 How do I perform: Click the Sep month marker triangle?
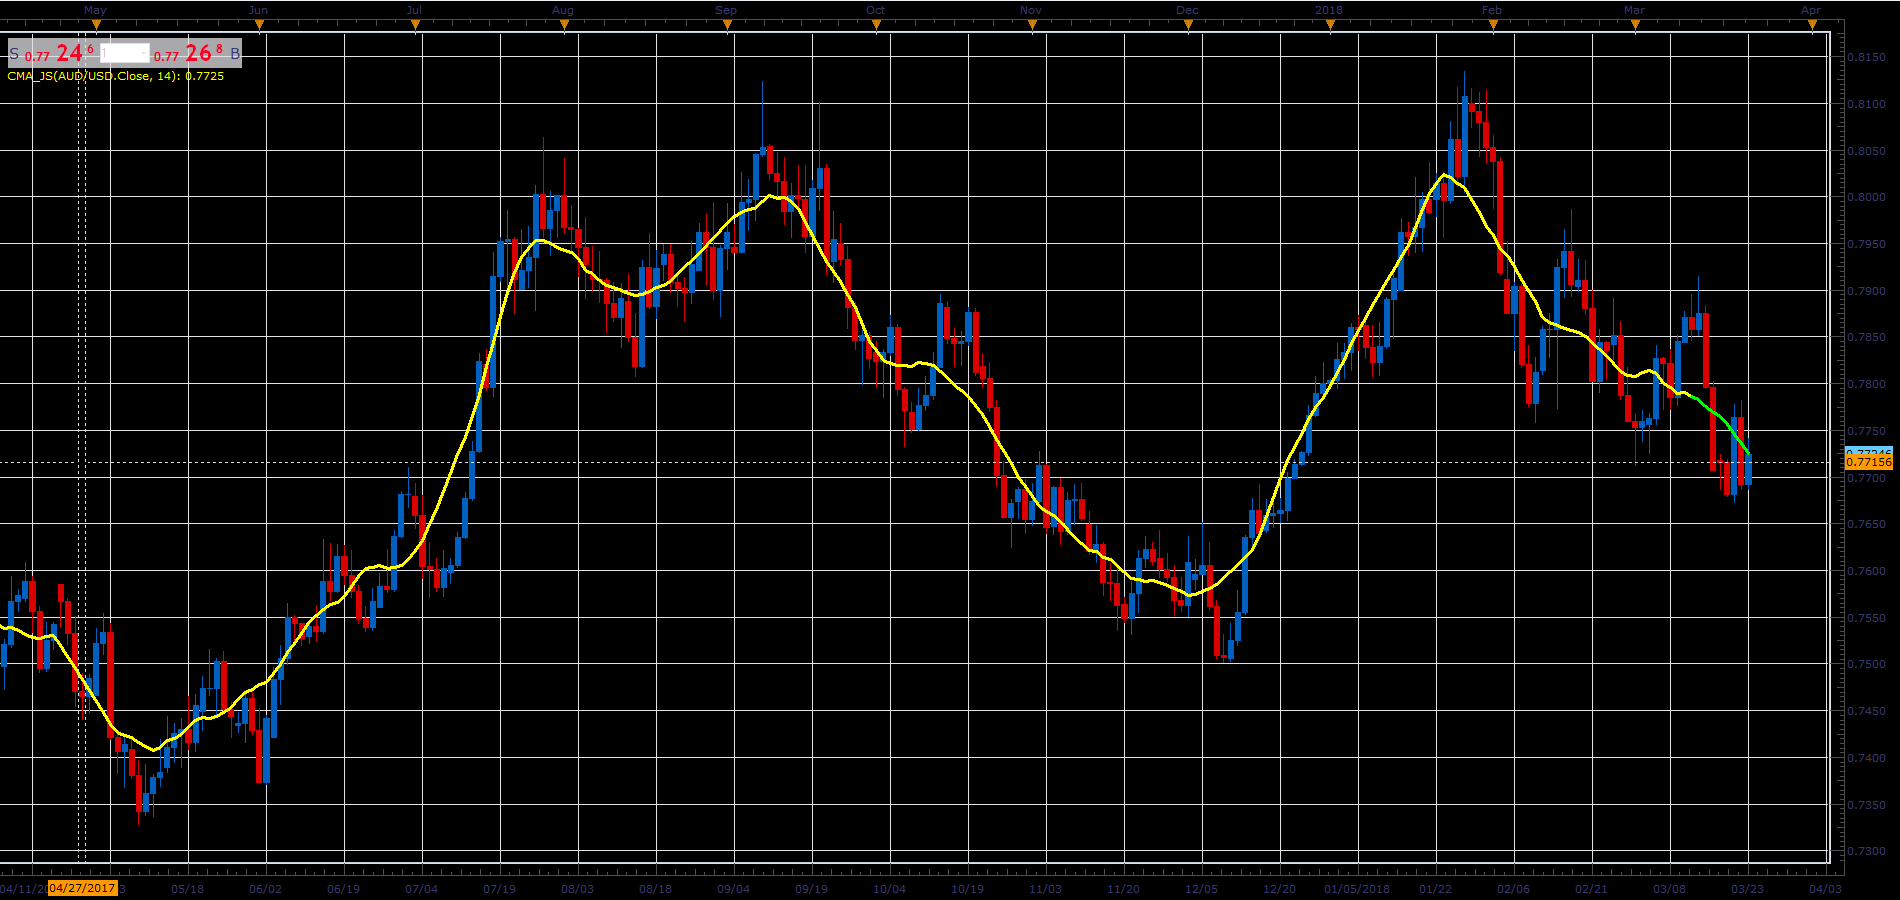pyautogui.click(x=727, y=25)
